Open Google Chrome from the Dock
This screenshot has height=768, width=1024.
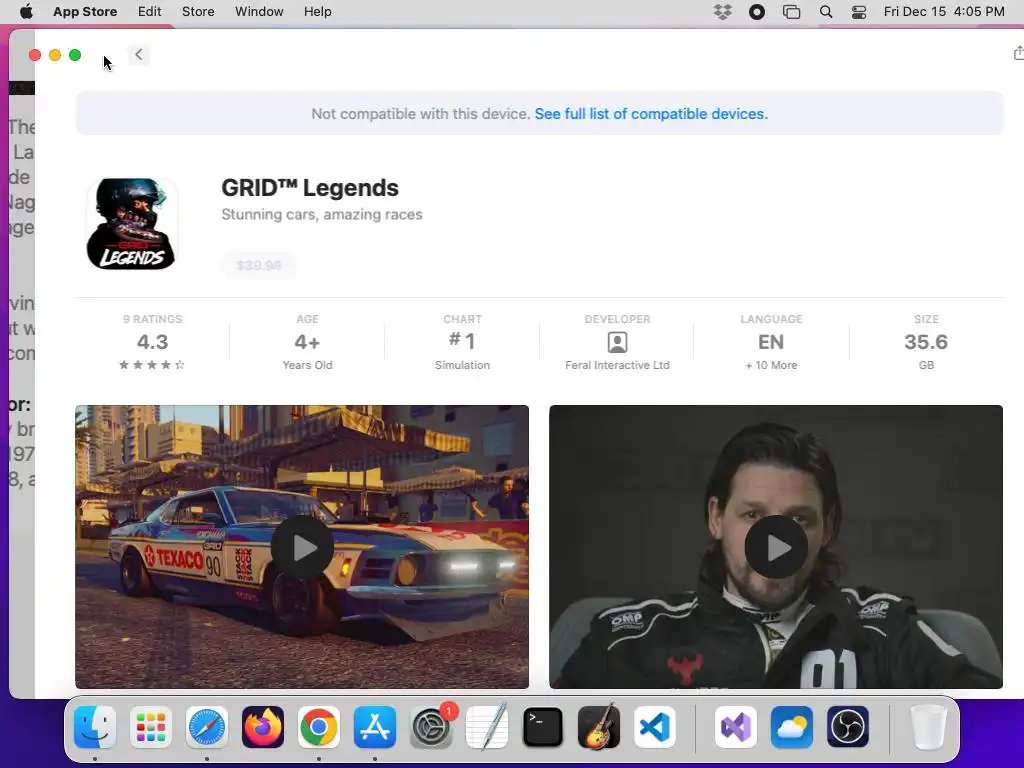tap(319, 727)
